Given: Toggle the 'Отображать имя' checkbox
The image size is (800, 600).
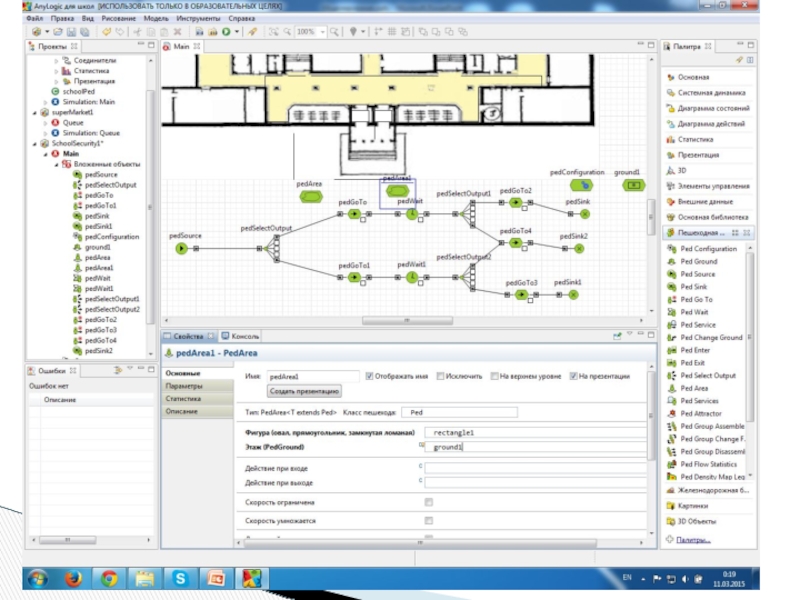Looking at the screenshot, I should coord(370,376).
